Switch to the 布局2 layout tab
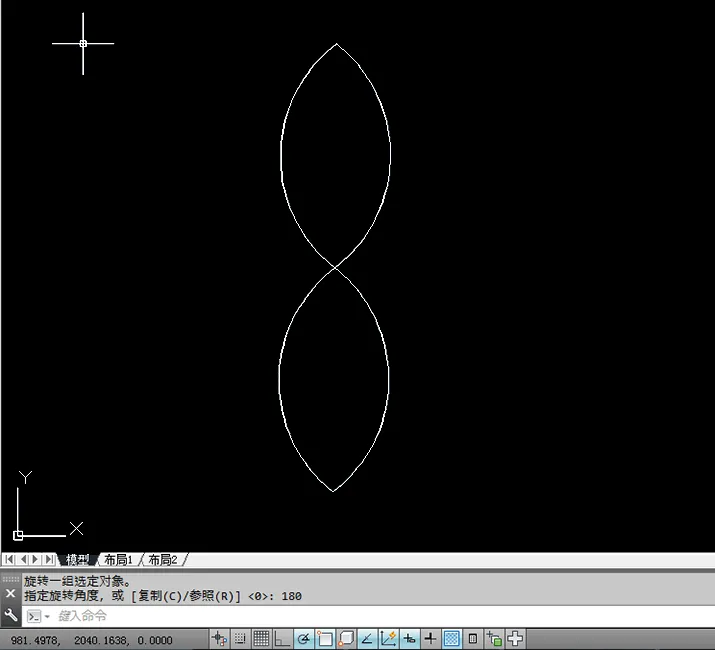This screenshot has height=650, width=715. click(163, 560)
